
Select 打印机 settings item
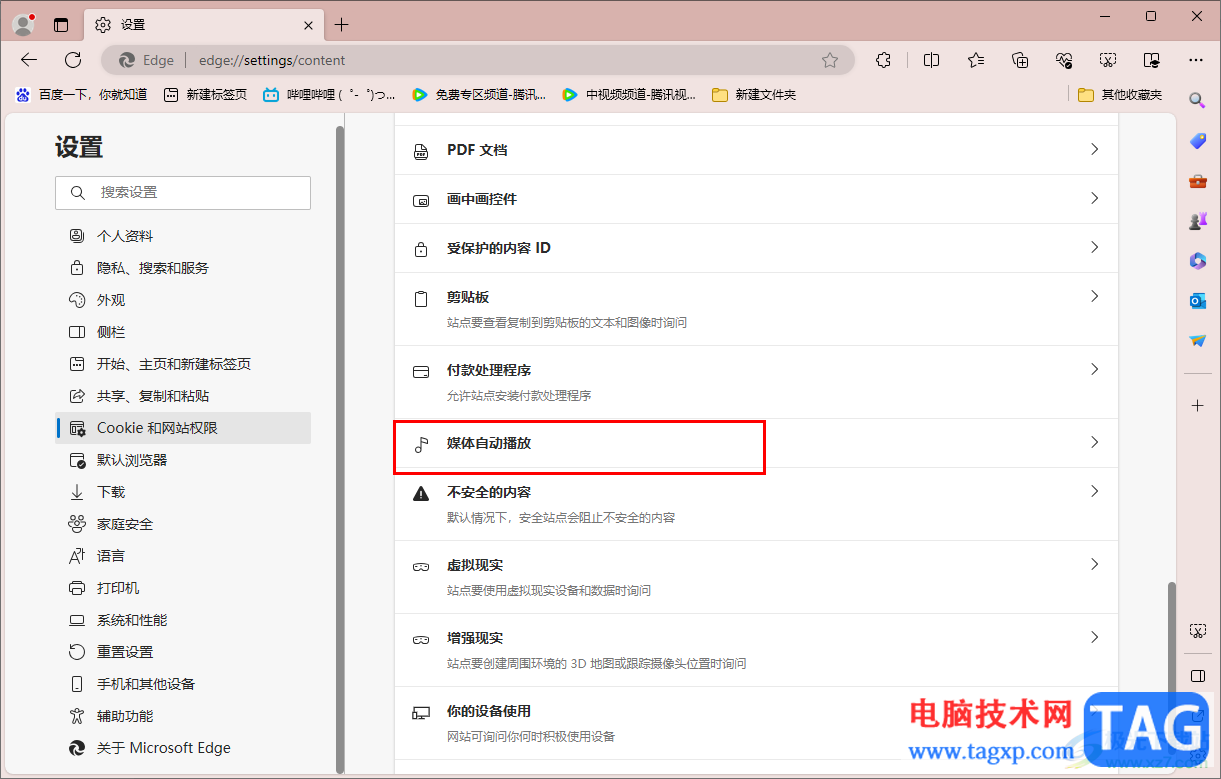tap(183, 588)
